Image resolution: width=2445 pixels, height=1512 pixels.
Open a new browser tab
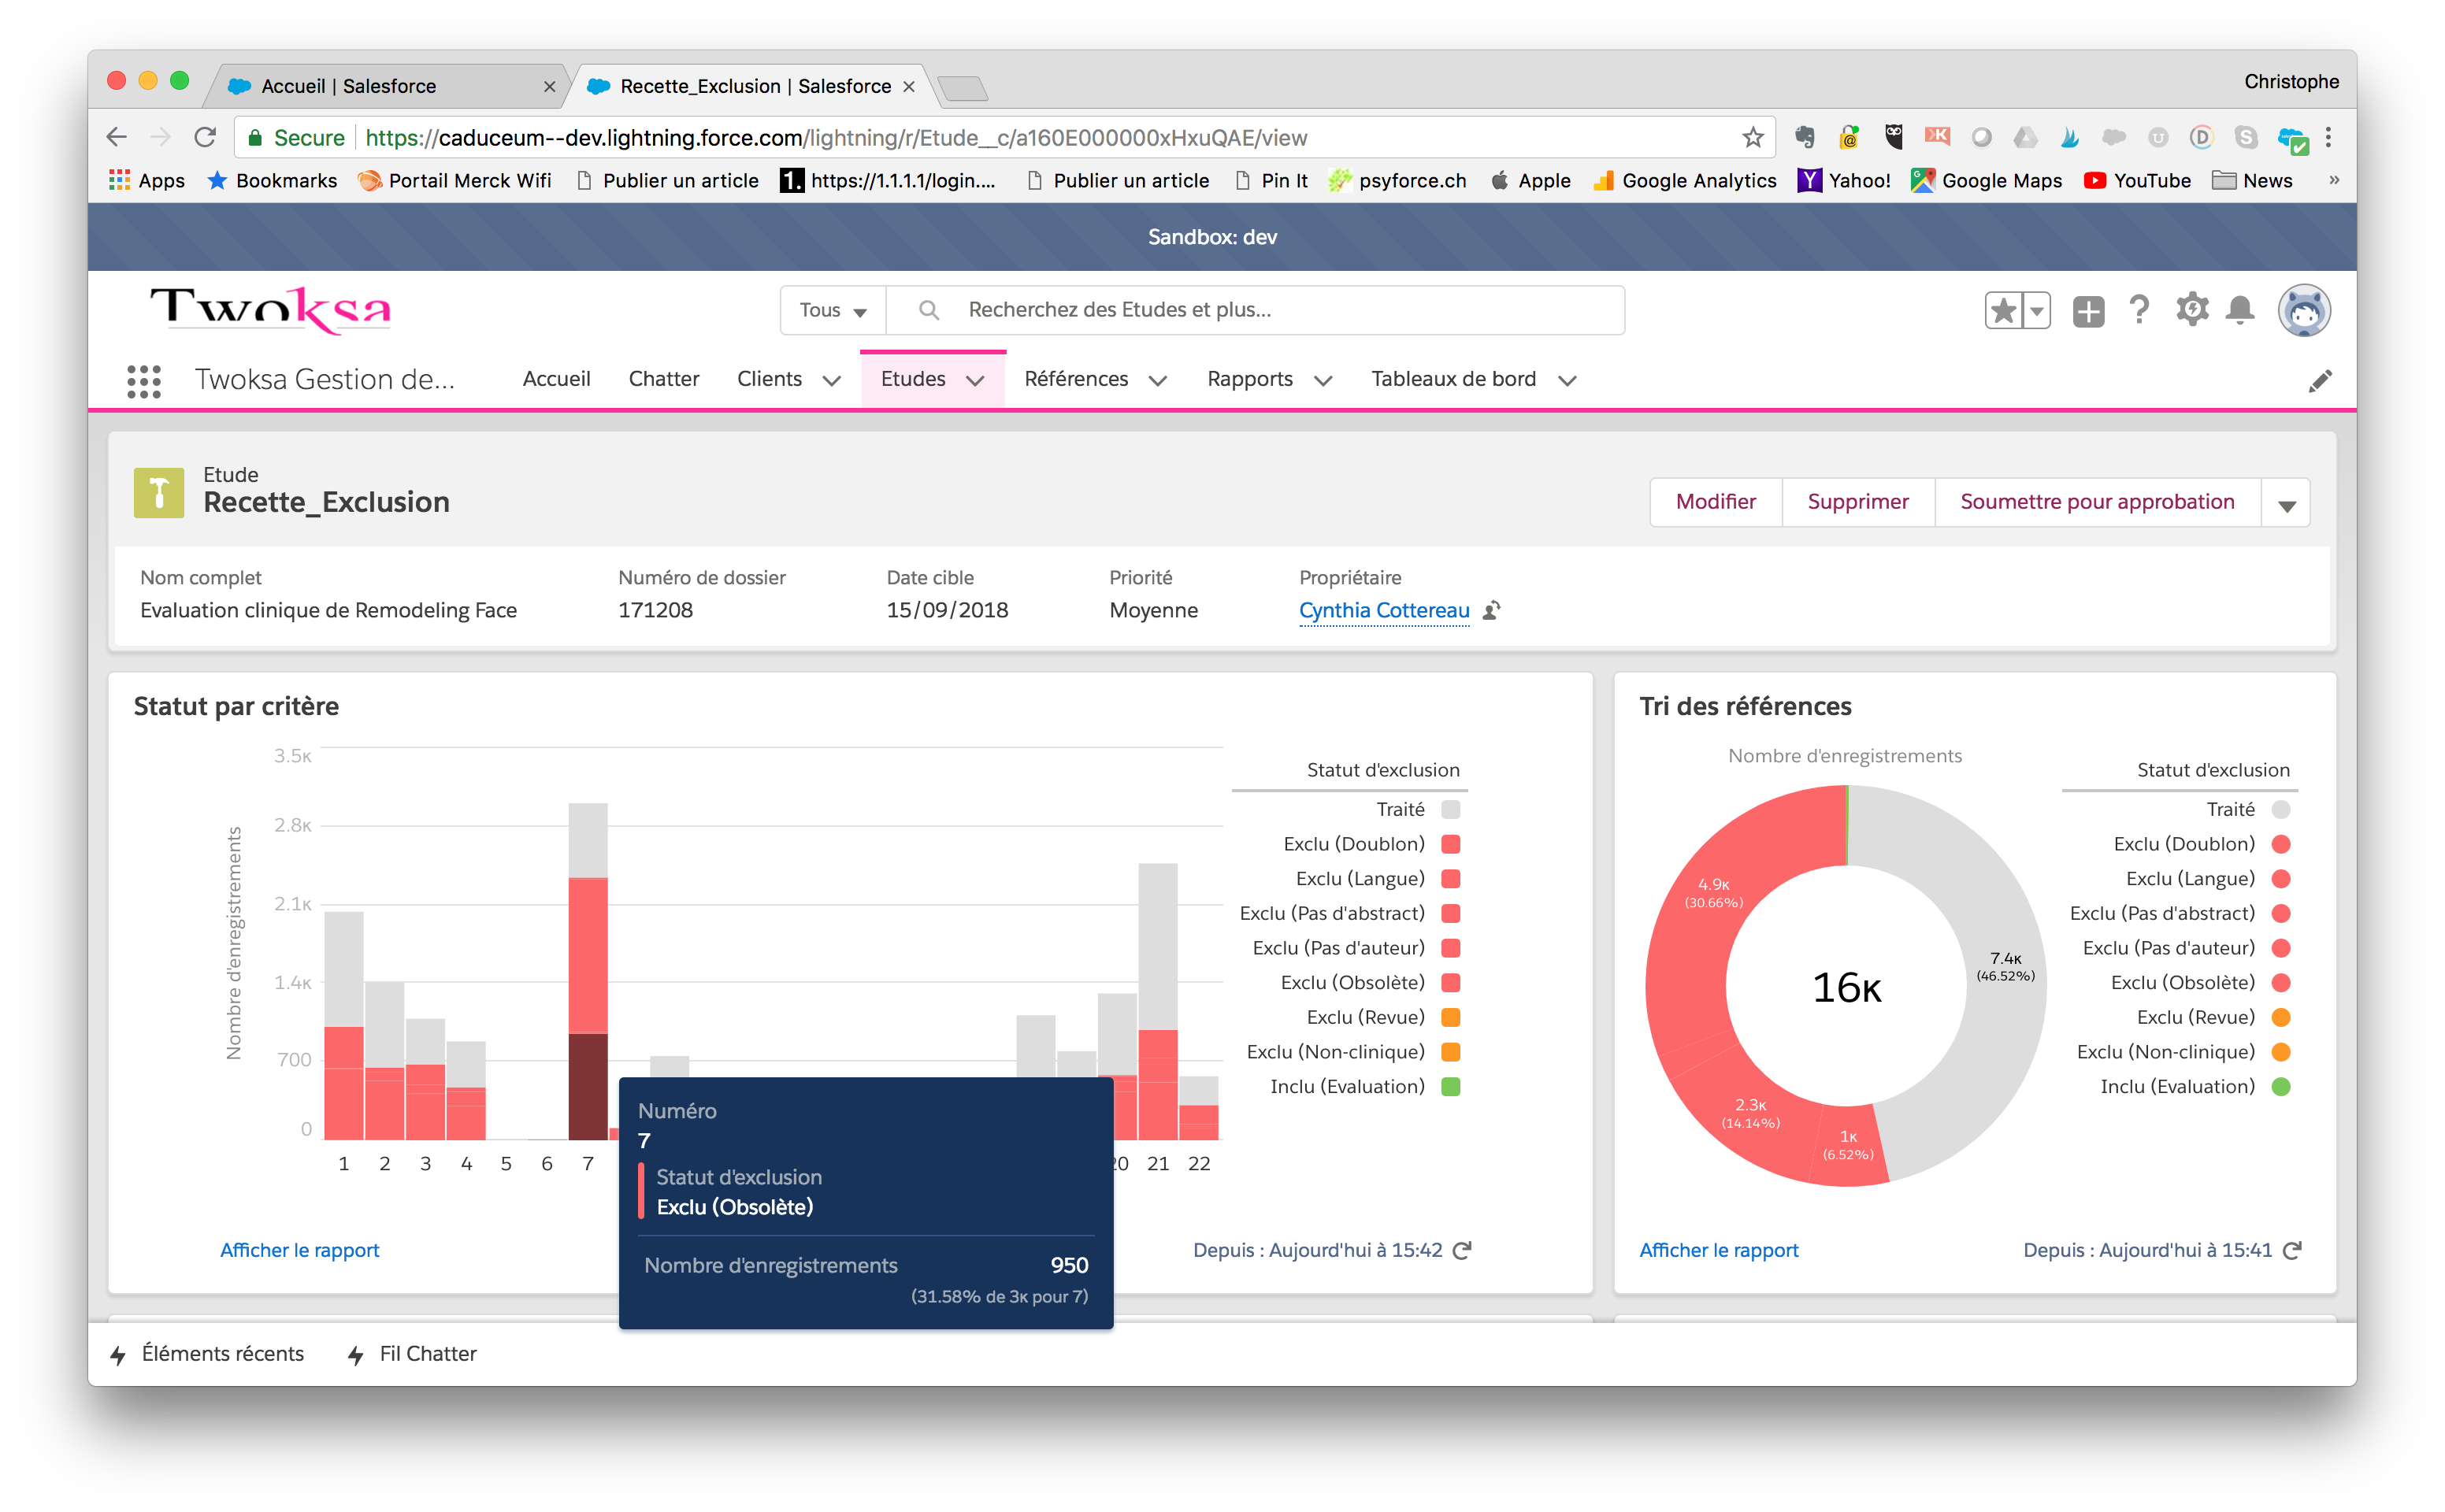963,88
